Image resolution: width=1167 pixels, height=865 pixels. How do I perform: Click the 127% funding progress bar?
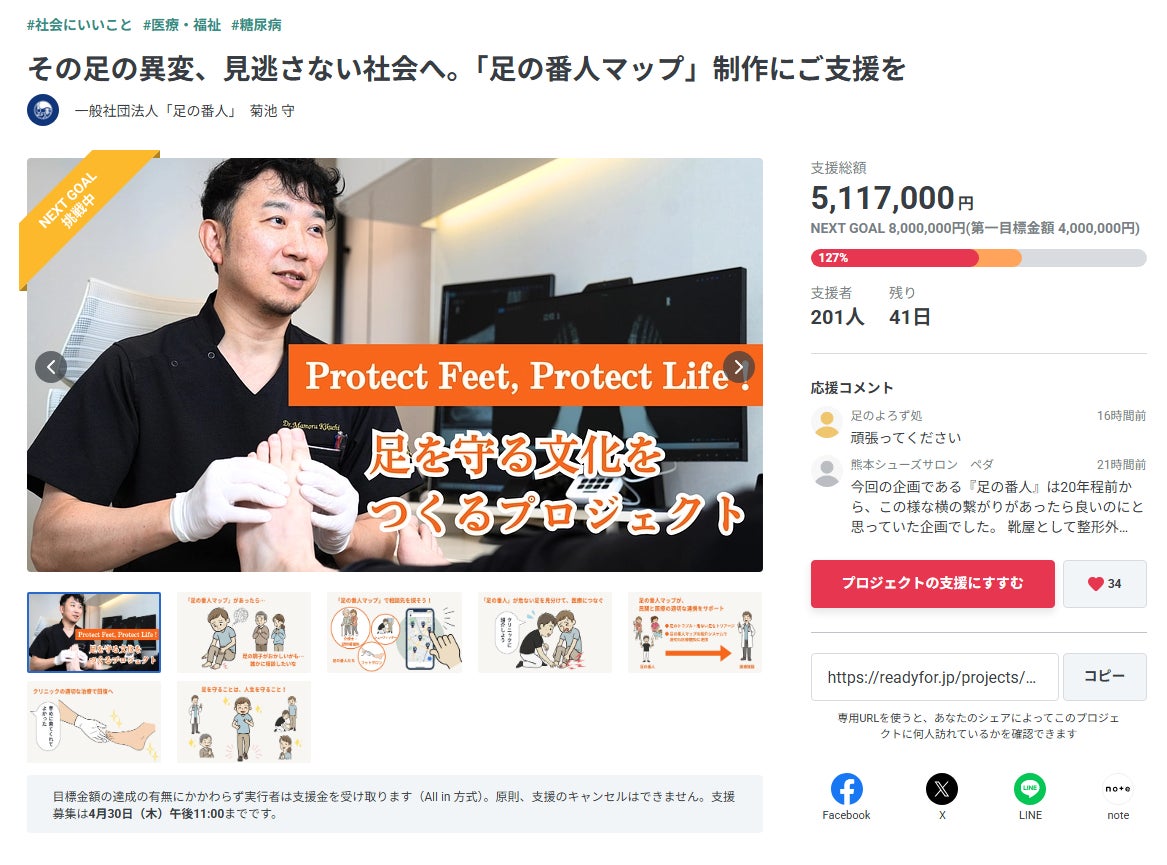point(978,258)
